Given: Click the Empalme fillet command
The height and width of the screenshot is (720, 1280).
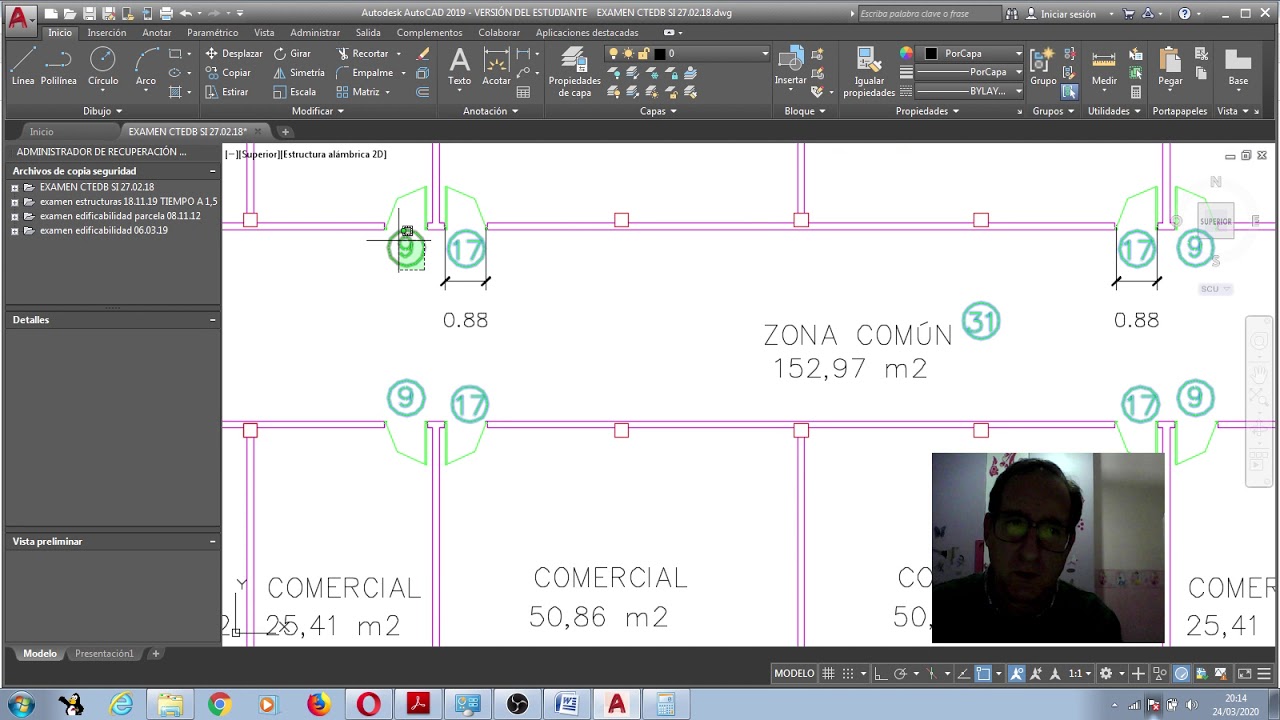Looking at the screenshot, I should click(364, 72).
